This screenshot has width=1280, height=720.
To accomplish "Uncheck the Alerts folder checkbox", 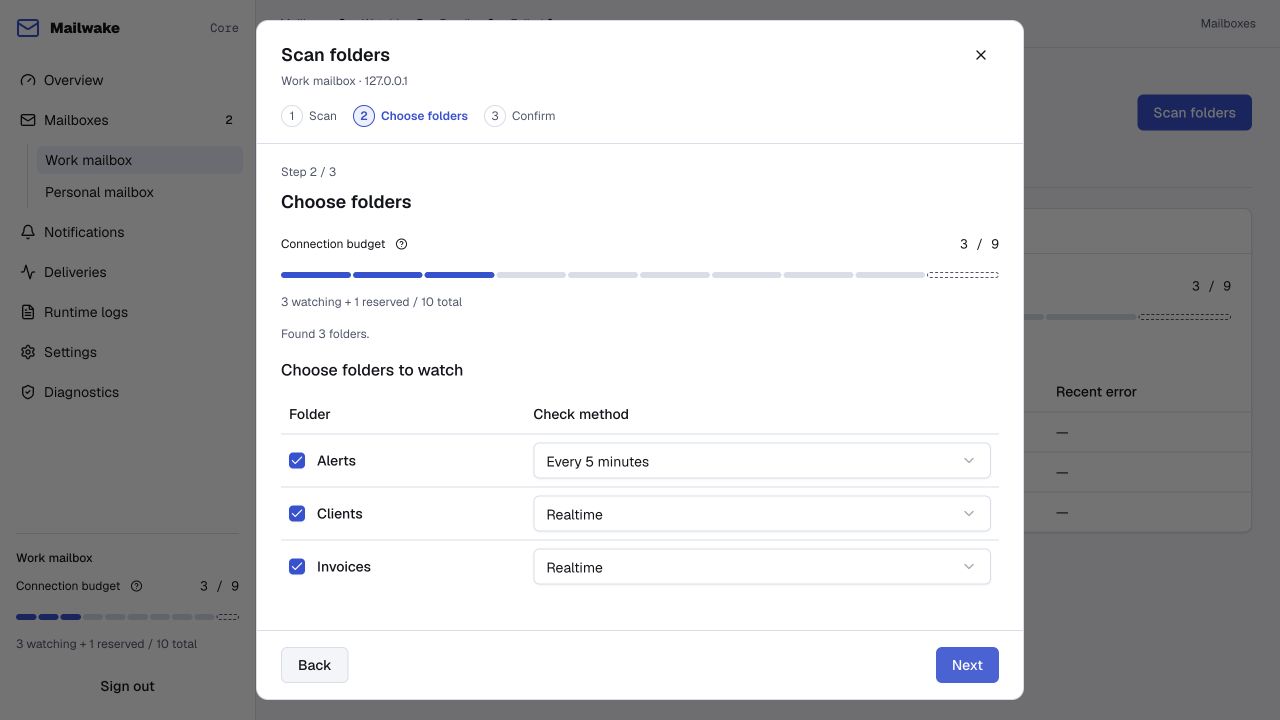I will (x=297, y=461).
